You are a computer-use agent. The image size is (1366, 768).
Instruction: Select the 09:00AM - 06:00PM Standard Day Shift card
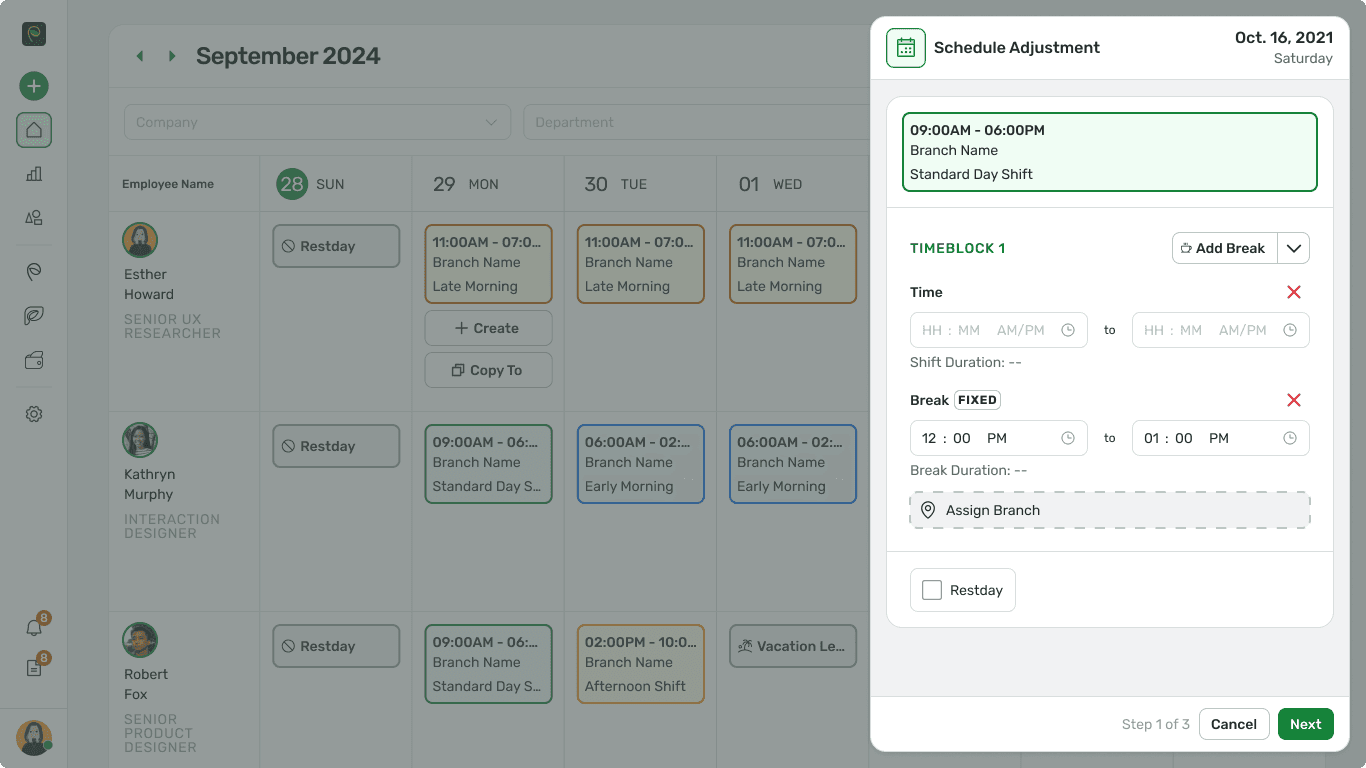1109,152
